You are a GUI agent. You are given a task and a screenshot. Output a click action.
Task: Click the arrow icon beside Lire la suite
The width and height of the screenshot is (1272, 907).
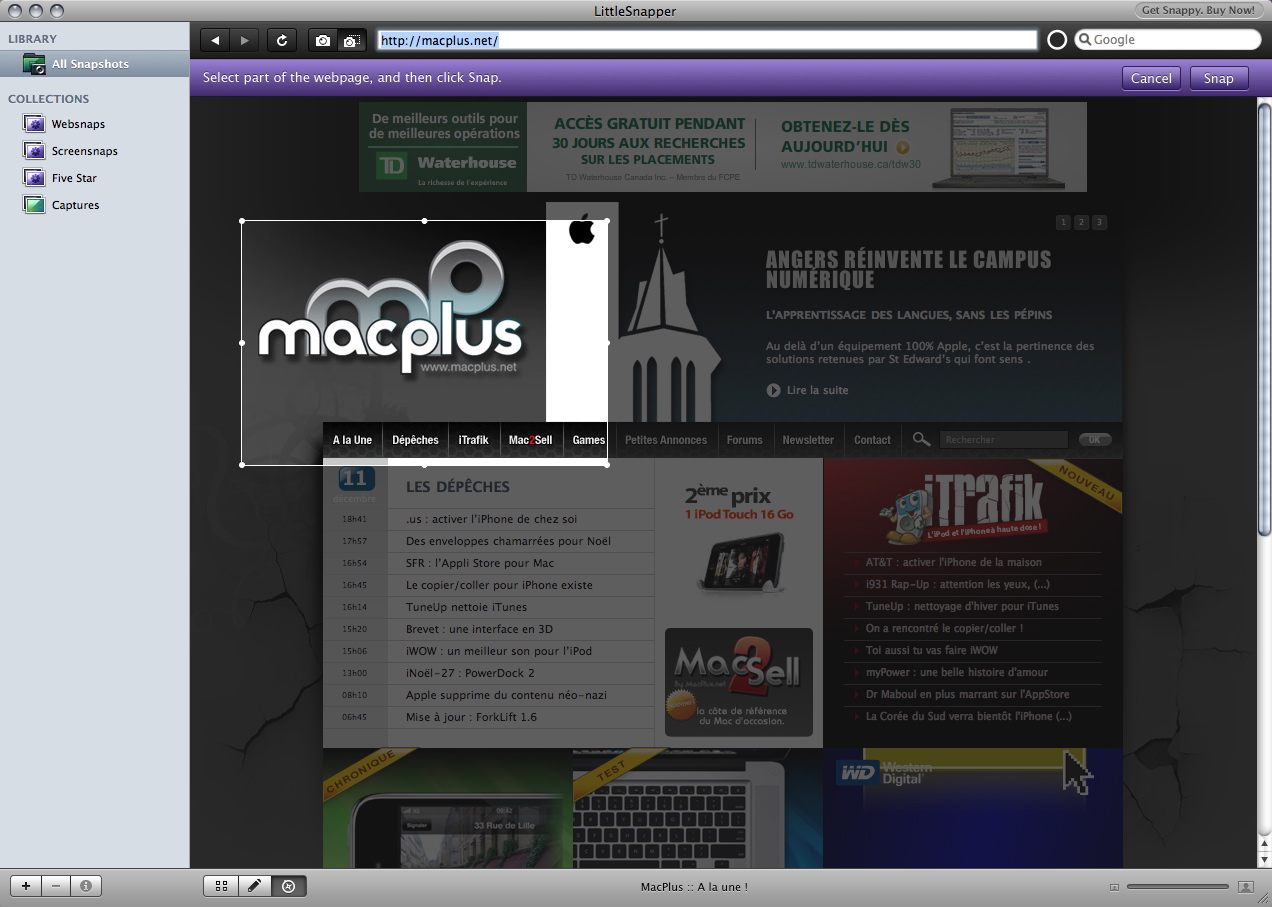coord(773,390)
